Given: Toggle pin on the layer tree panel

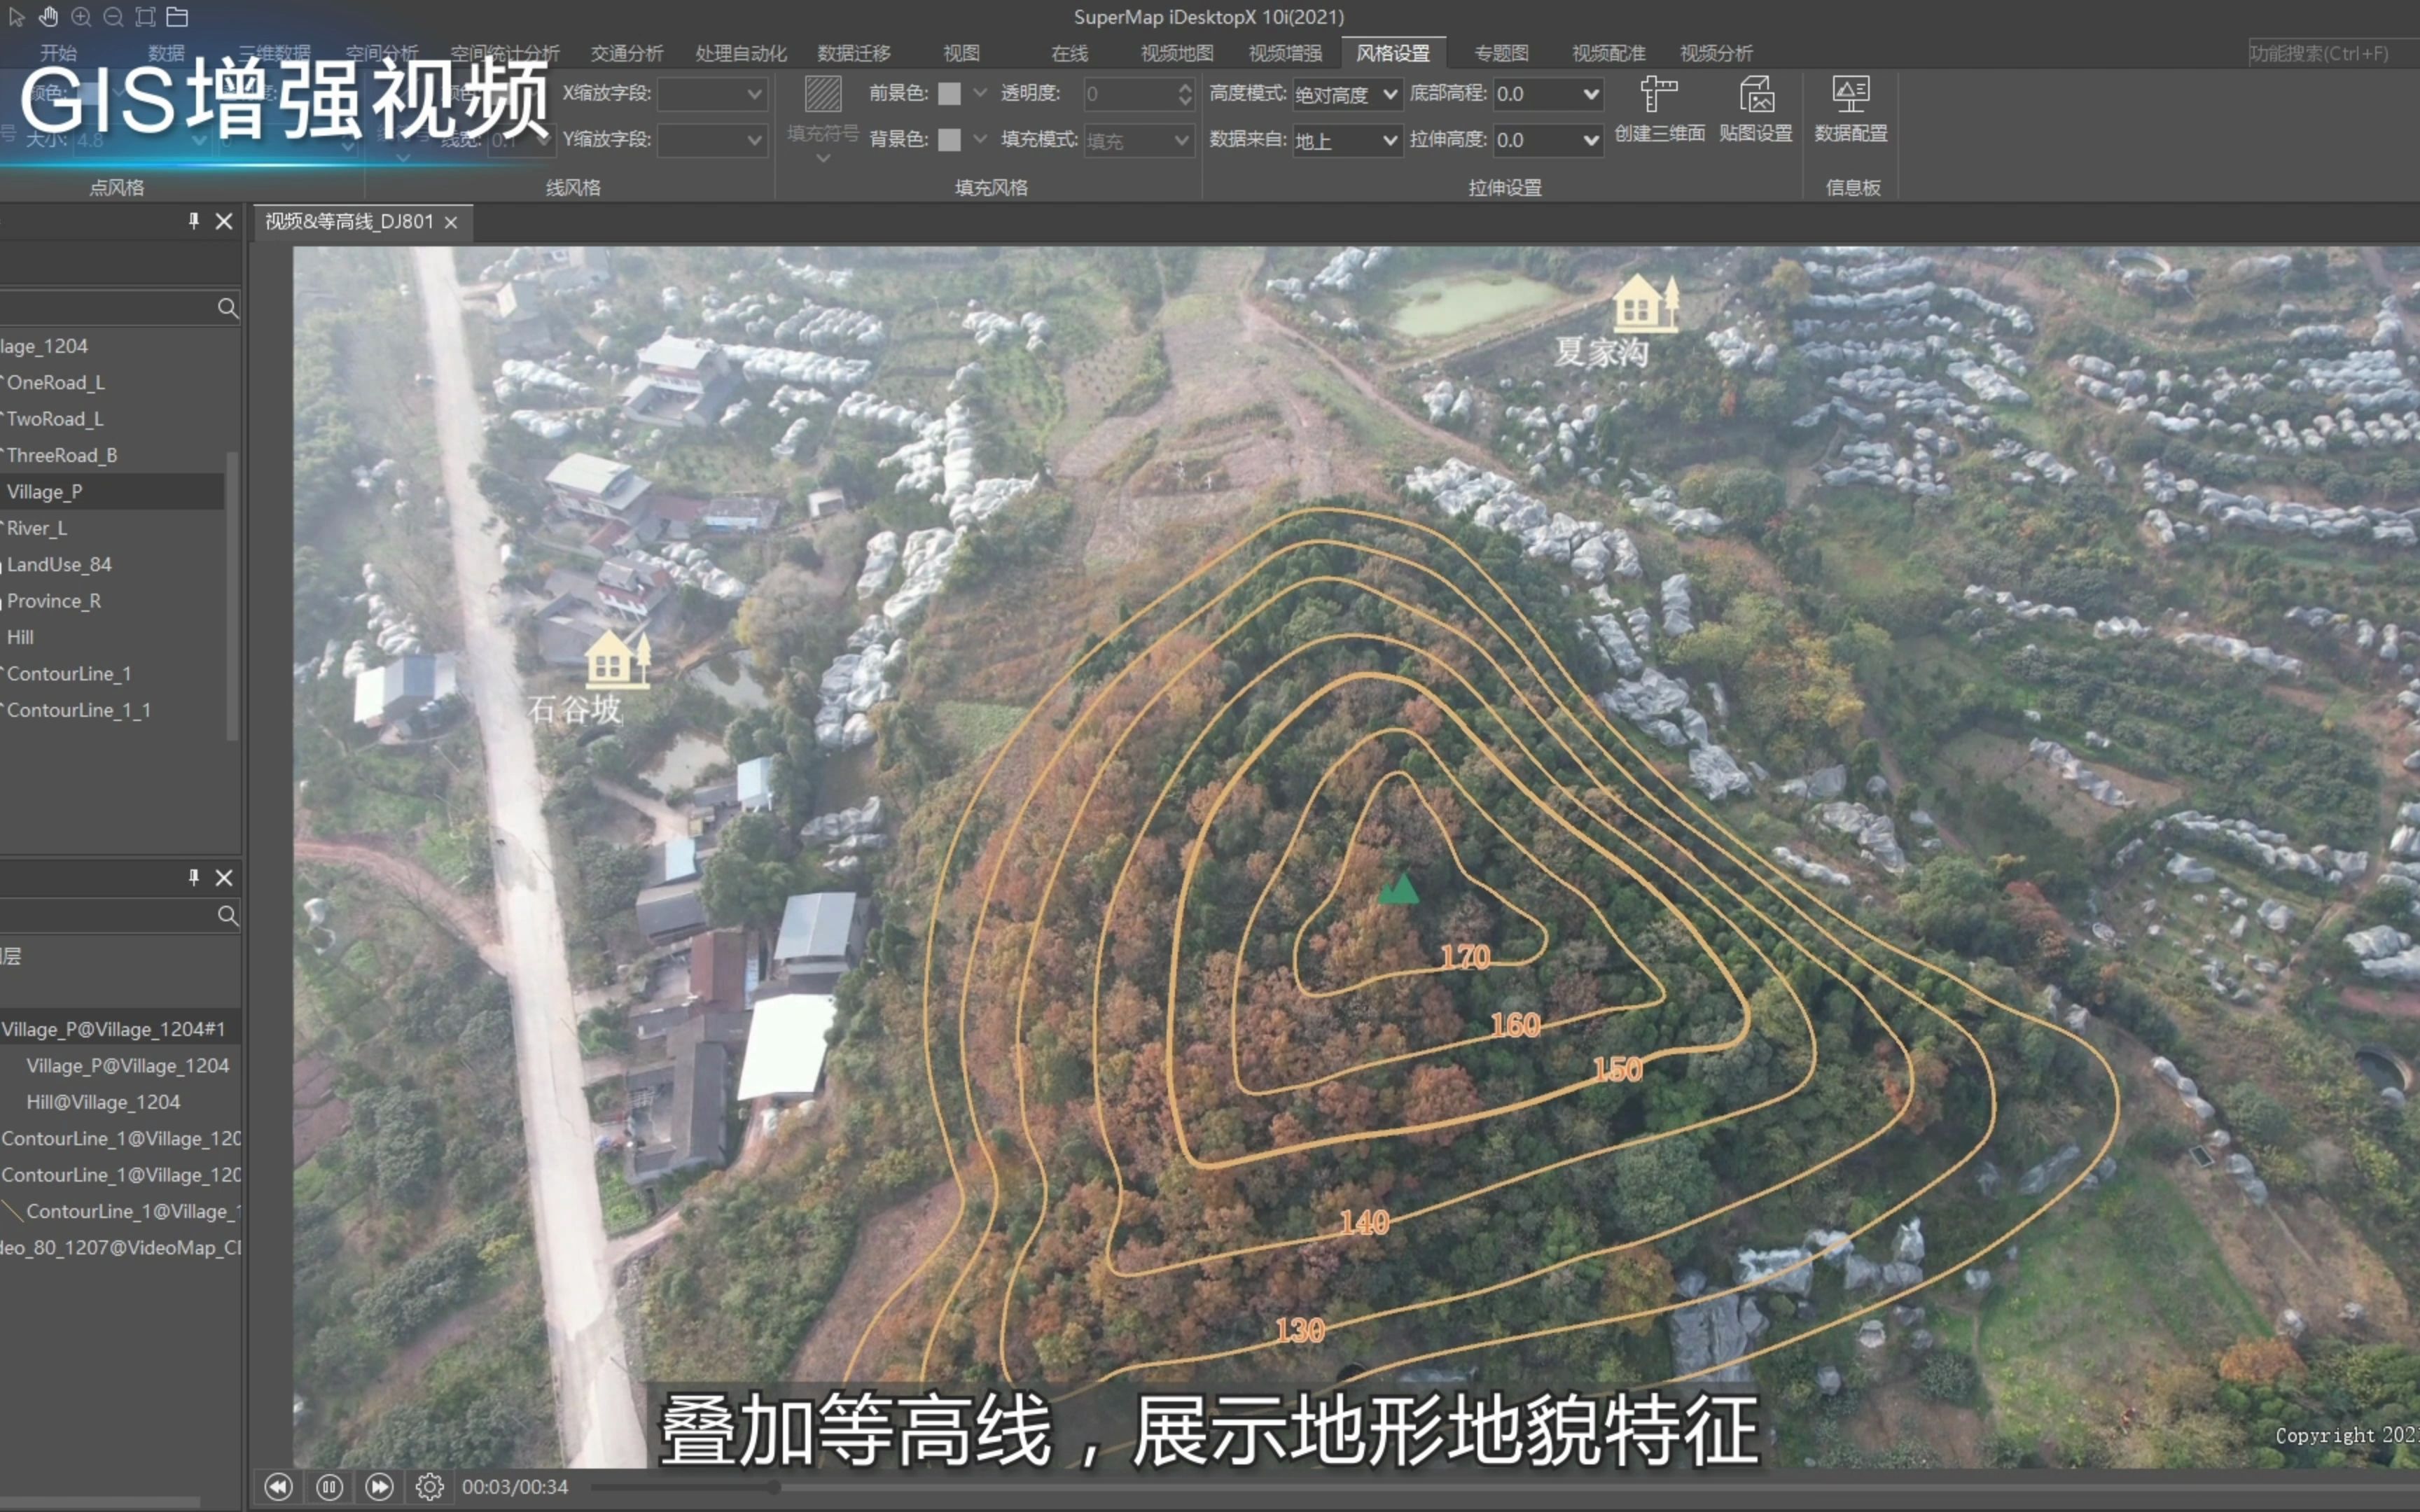Looking at the screenshot, I should (x=193, y=221).
